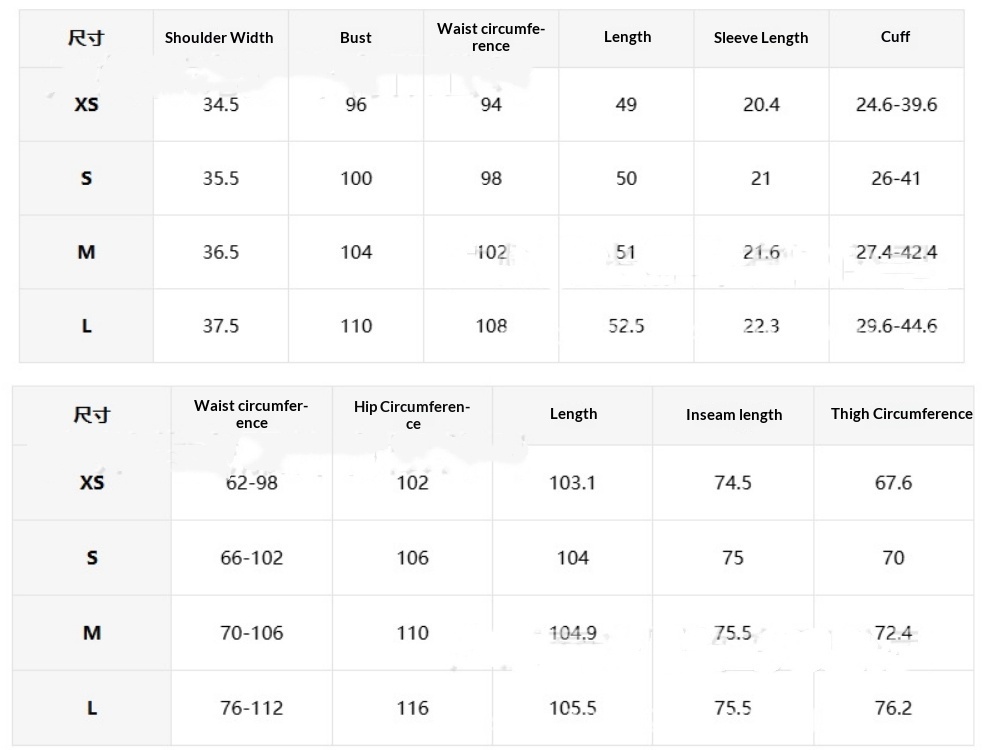Click the Shoulder Width column header

click(219, 38)
